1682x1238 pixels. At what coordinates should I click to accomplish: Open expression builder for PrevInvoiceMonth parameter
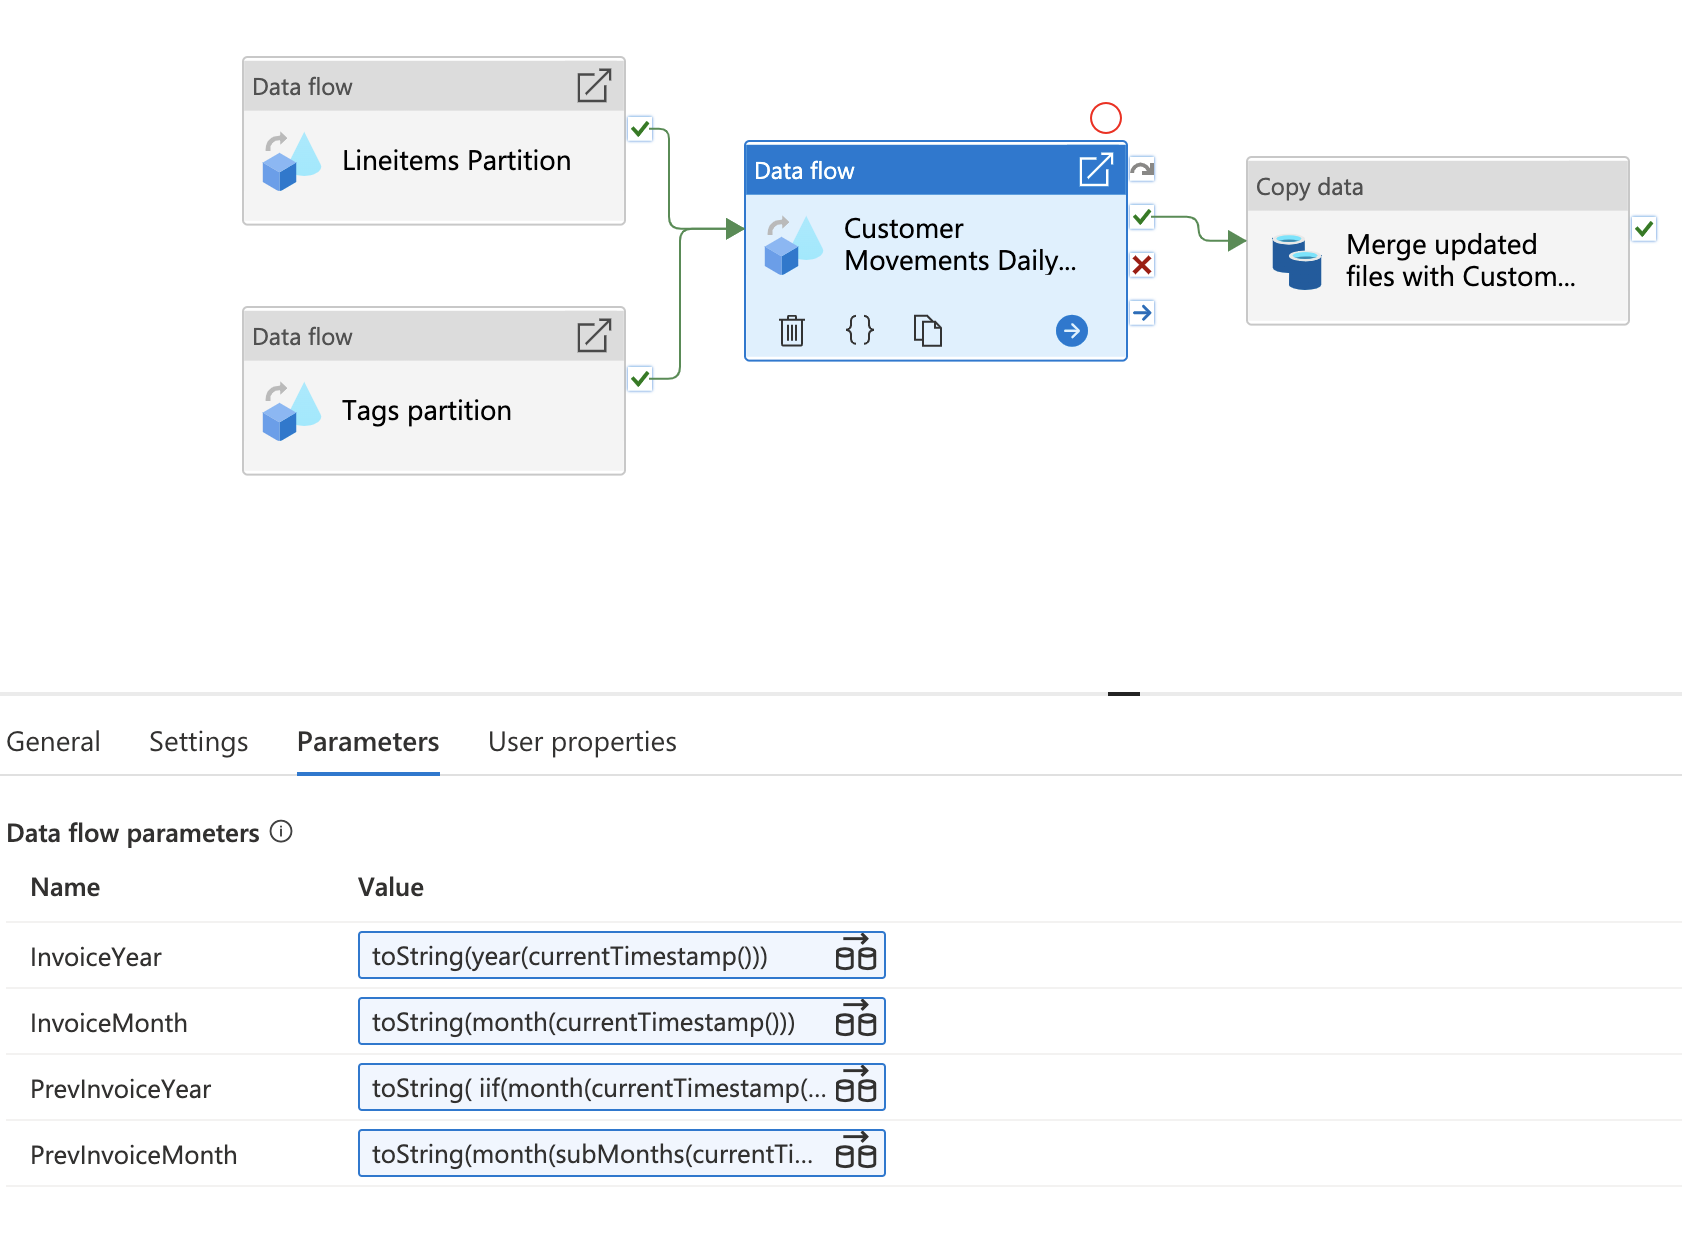pos(857,1152)
